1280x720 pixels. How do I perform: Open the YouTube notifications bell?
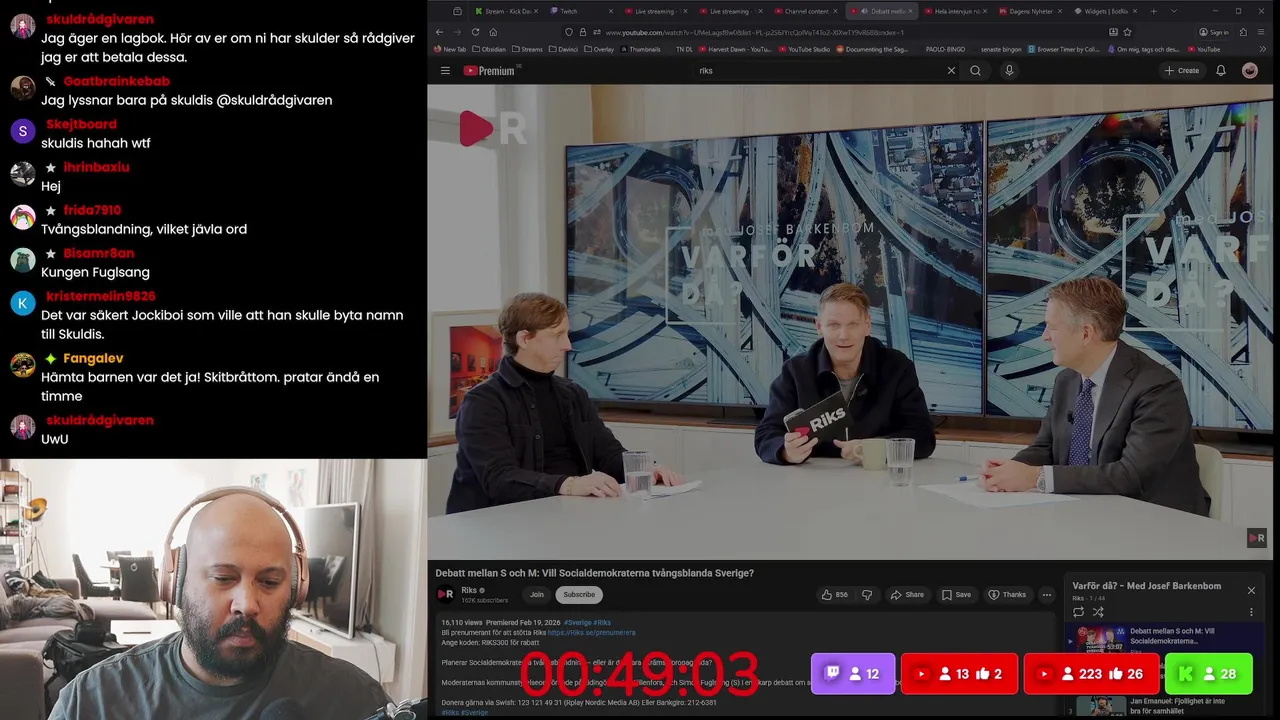pyautogui.click(x=1221, y=71)
